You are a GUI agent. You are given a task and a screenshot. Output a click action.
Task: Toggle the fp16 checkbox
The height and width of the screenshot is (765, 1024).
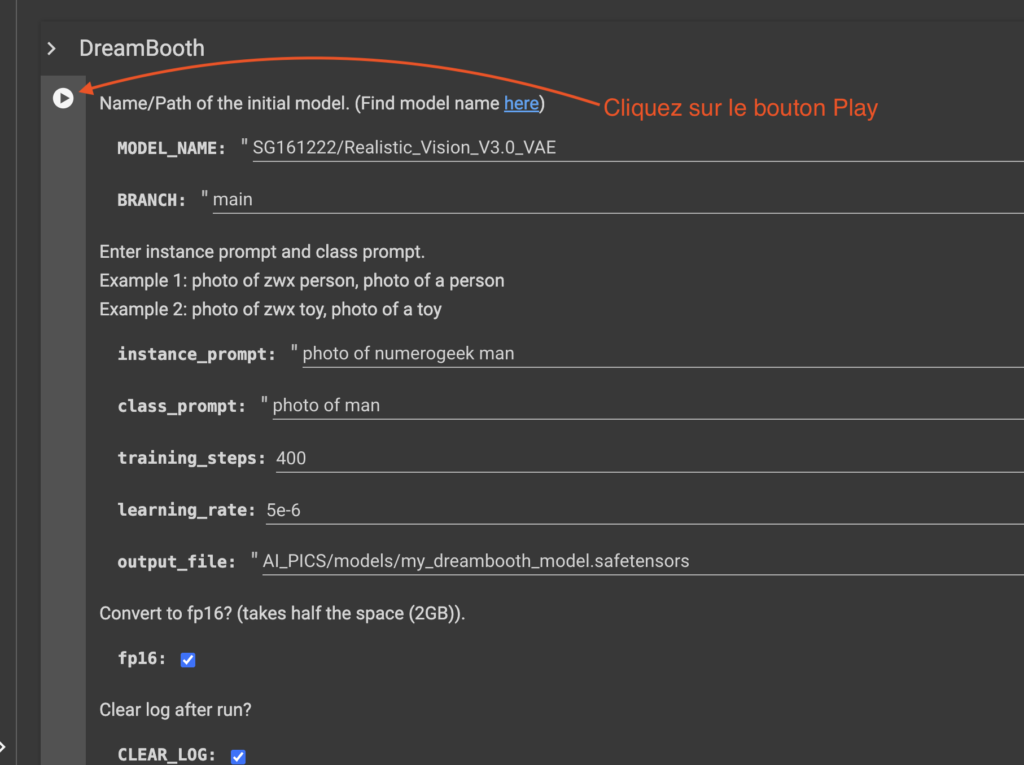(188, 660)
